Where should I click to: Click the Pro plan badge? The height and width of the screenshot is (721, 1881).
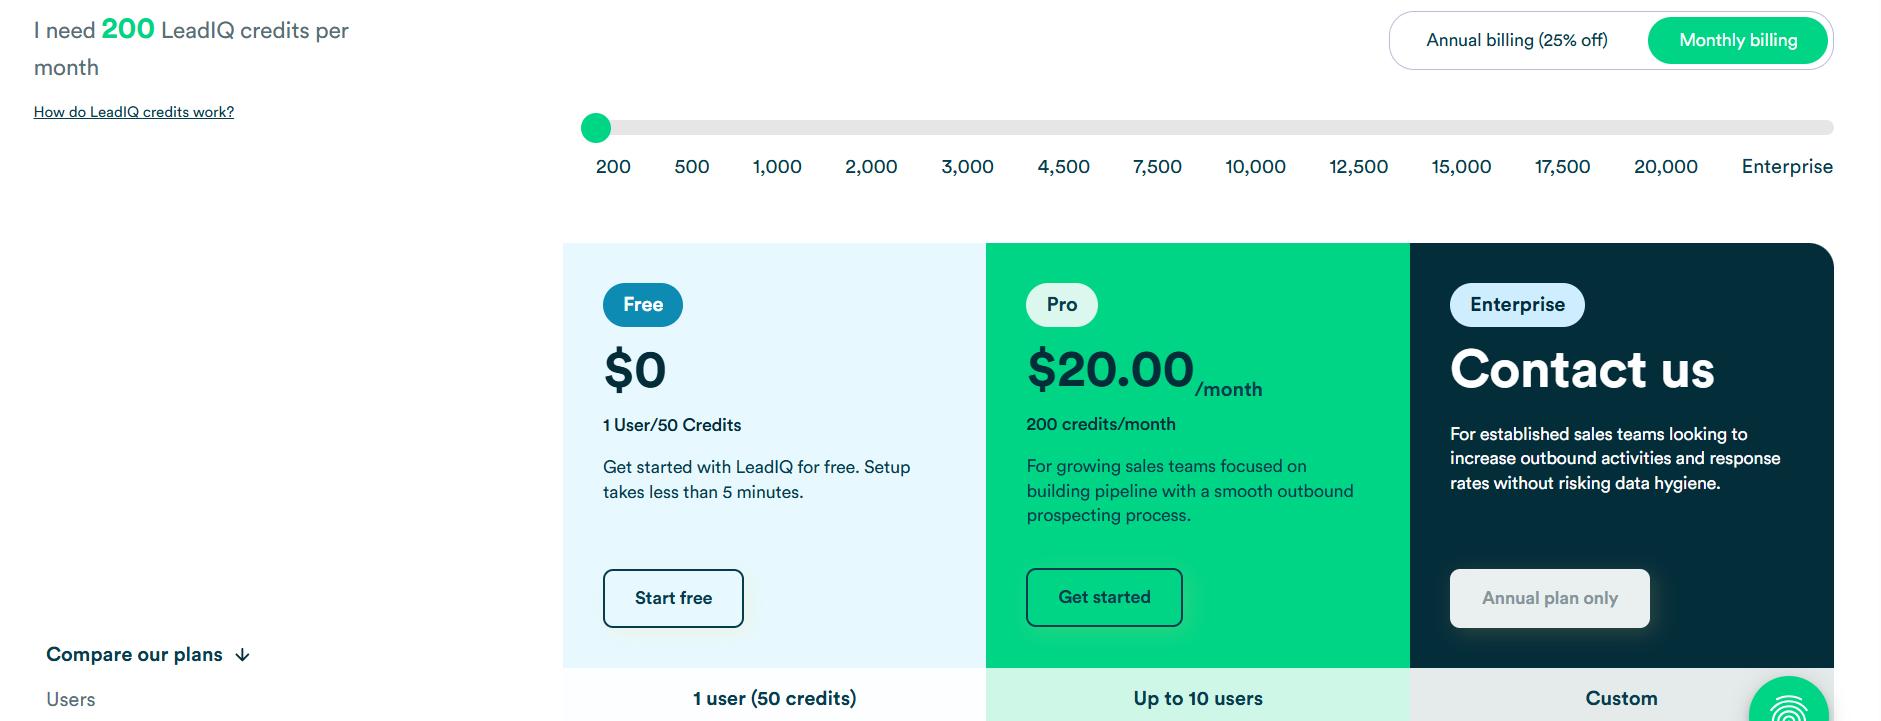1060,304
